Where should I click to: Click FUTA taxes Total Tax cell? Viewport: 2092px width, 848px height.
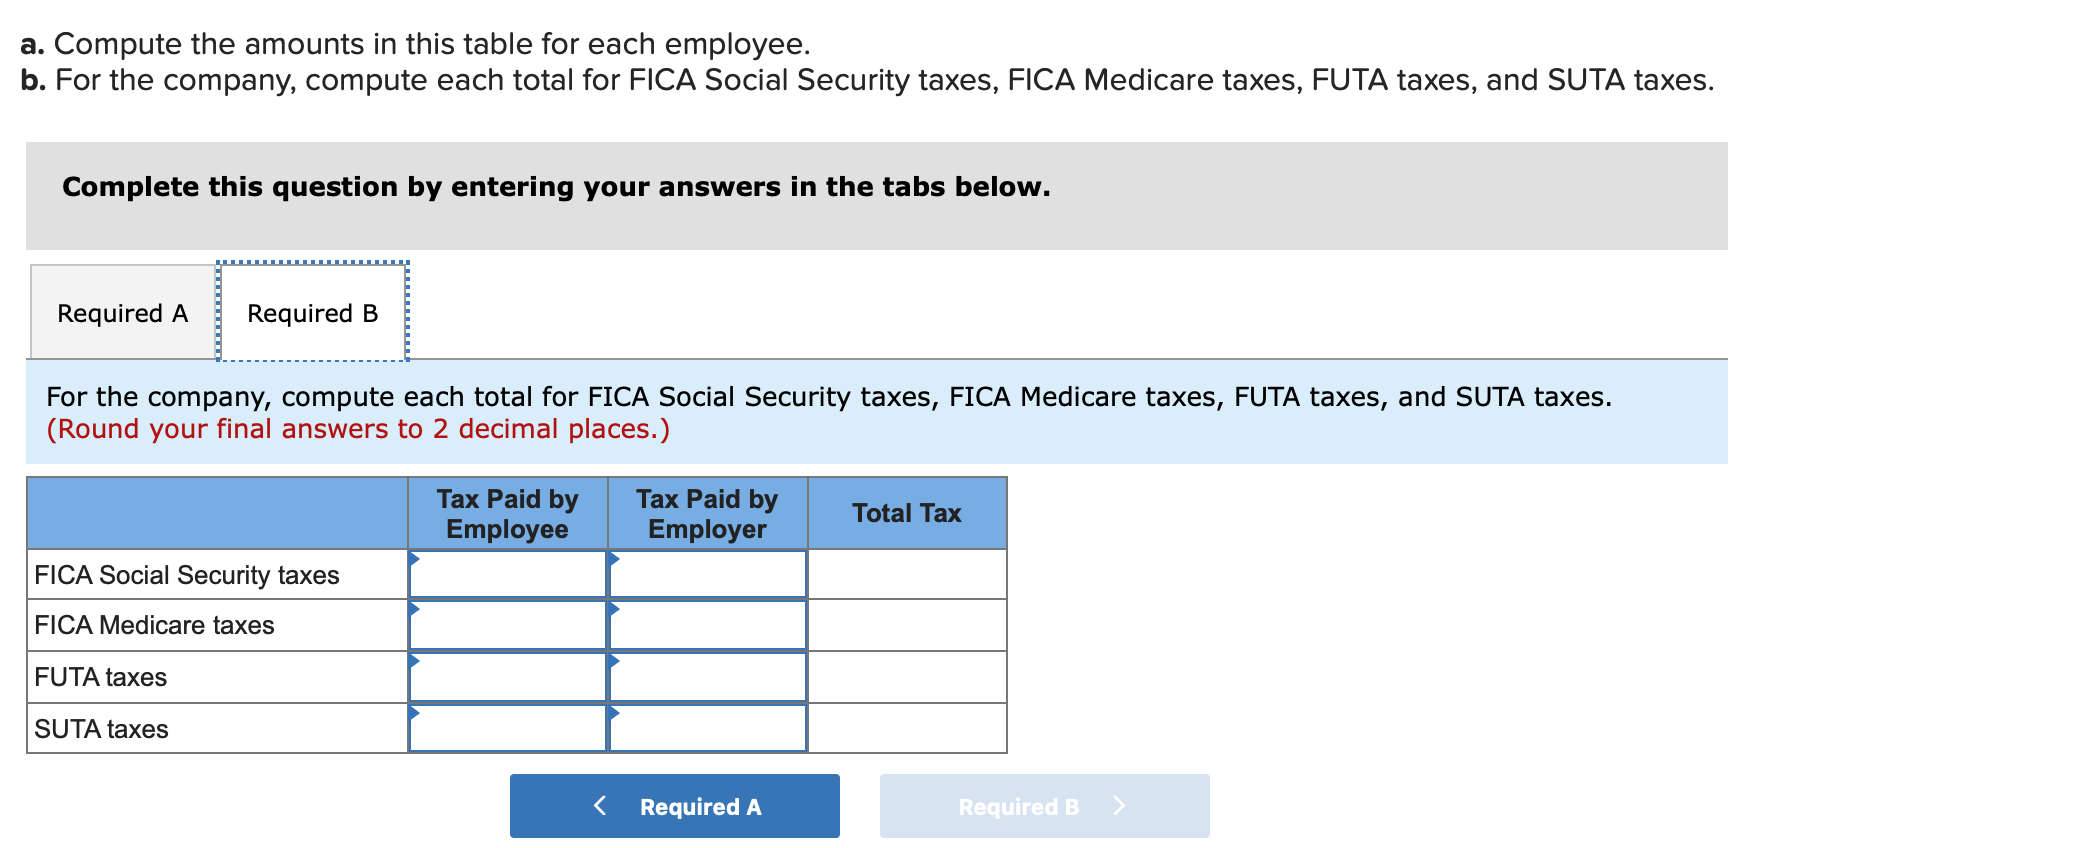point(907,677)
